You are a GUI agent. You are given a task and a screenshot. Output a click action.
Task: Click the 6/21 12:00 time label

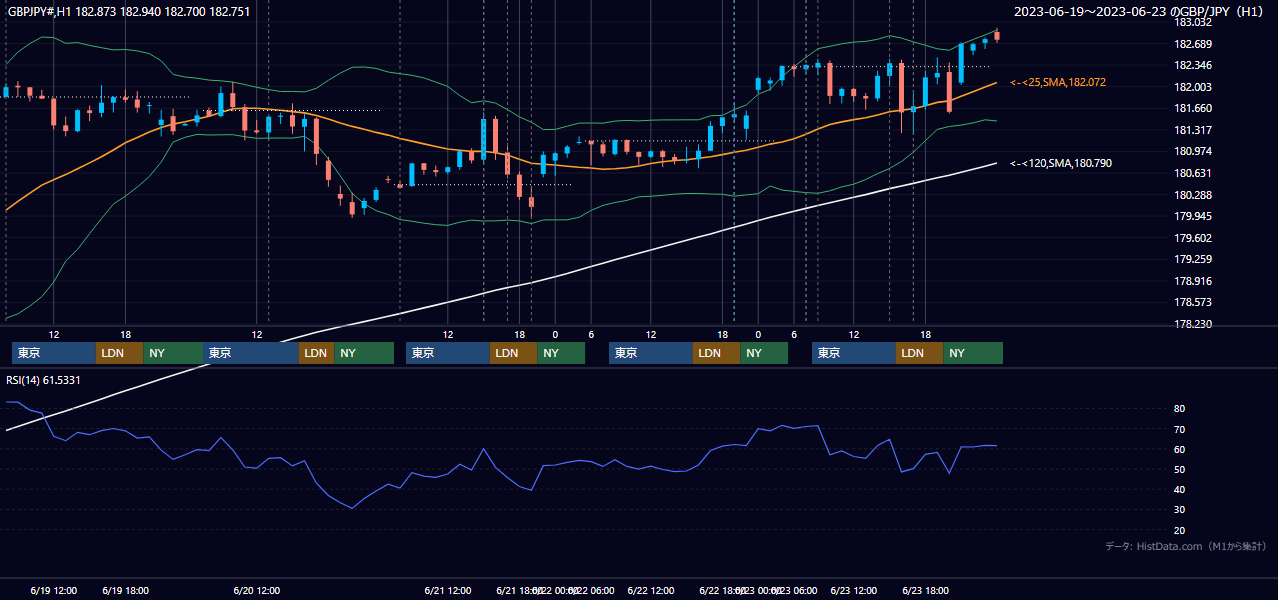(448, 590)
